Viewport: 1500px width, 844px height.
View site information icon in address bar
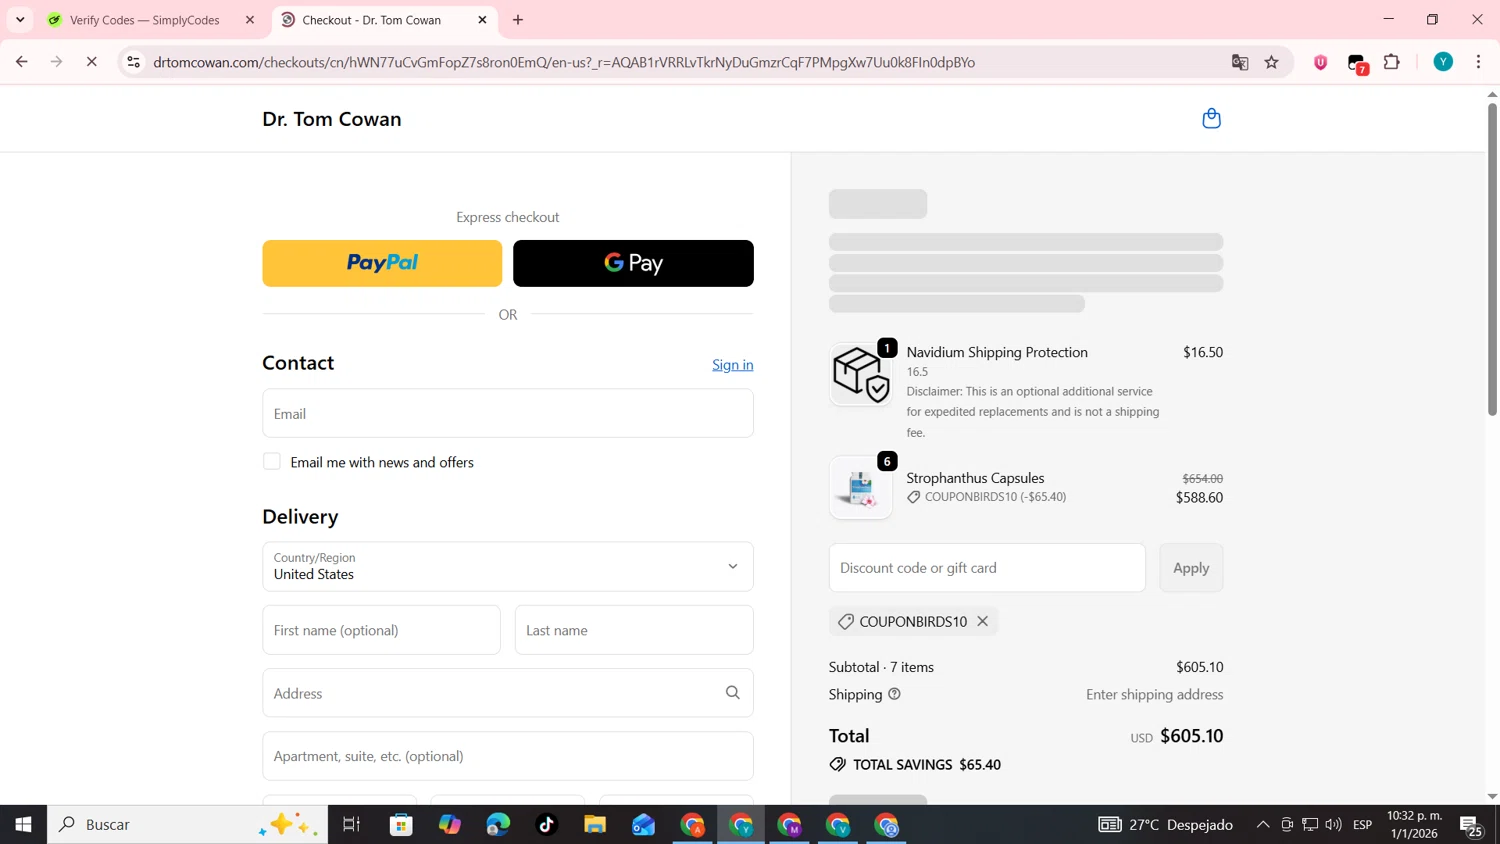[133, 62]
